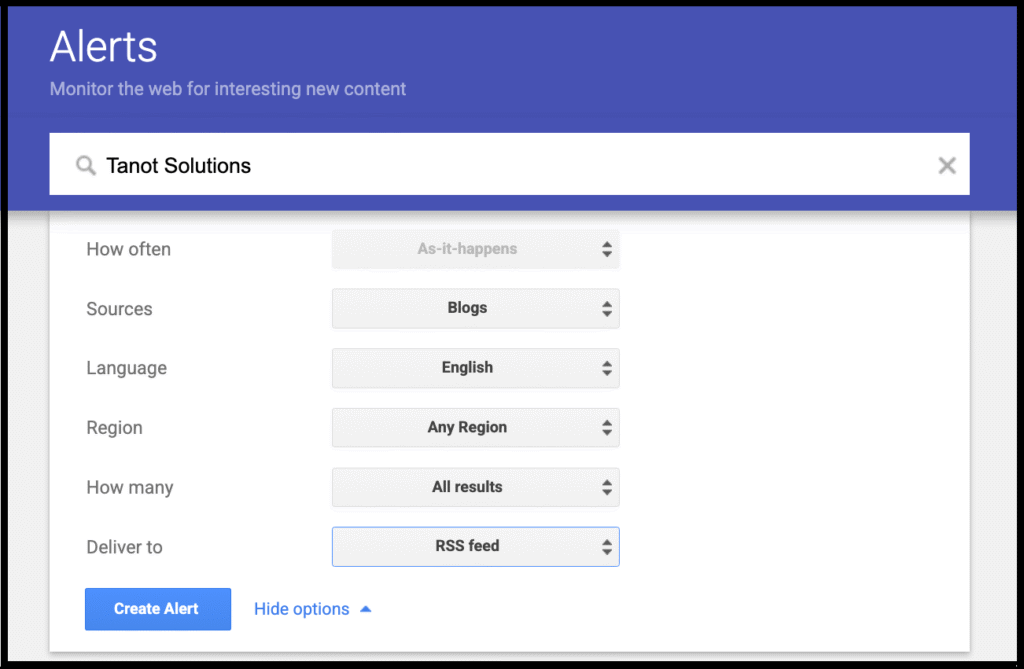Click the stepper arrows on Region dropdown
This screenshot has width=1024, height=669.
tap(606, 428)
